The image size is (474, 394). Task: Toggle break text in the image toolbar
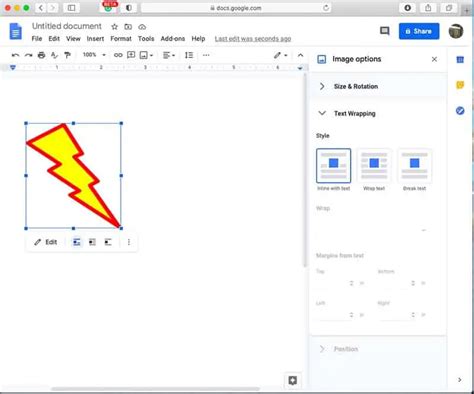pos(108,242)
